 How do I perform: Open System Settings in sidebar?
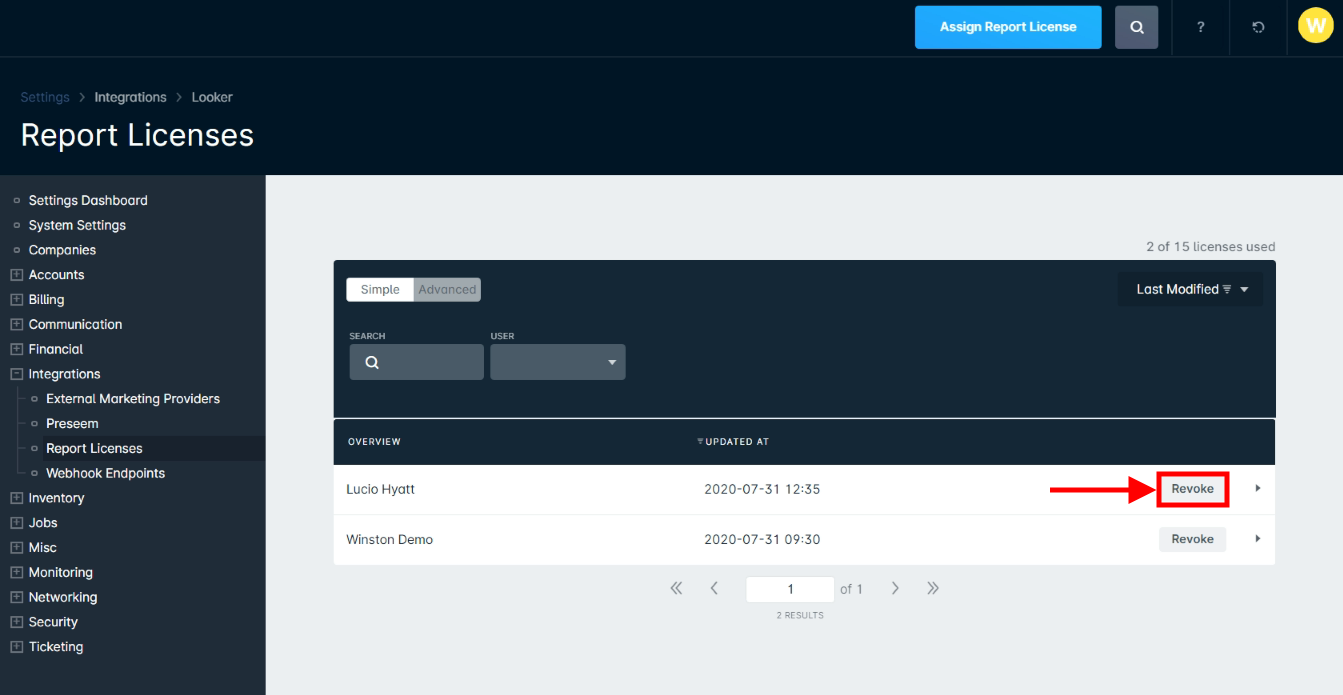pyautogui.click(x=77, y=226)
